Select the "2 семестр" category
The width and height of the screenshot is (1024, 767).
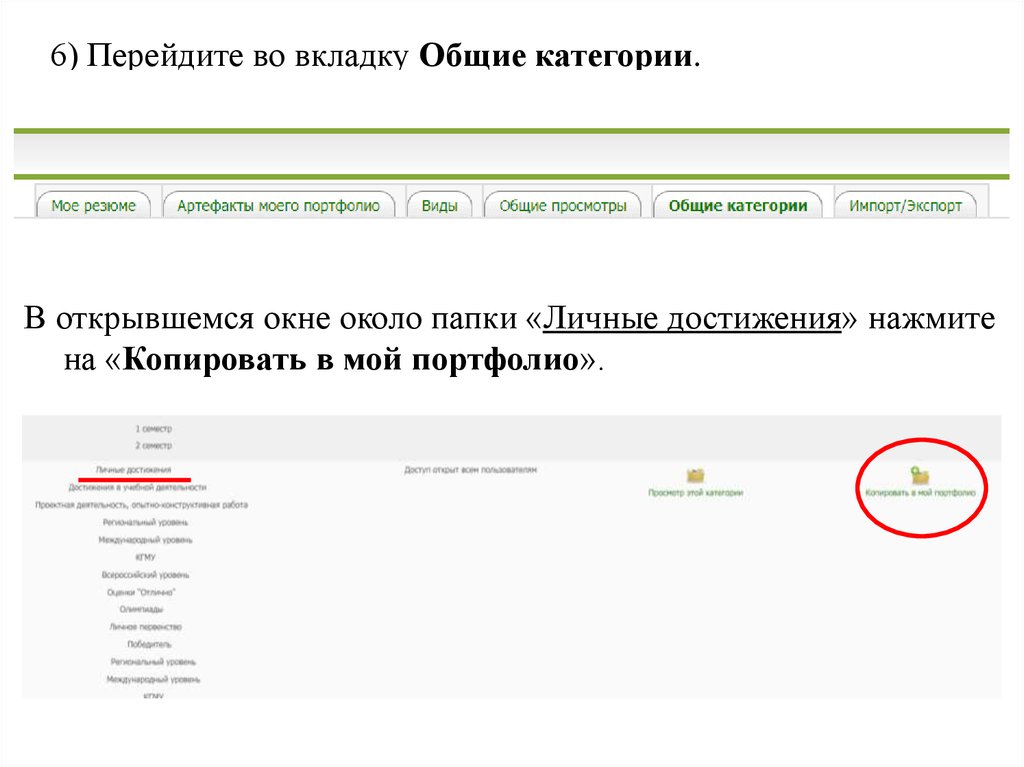(153, 445)
